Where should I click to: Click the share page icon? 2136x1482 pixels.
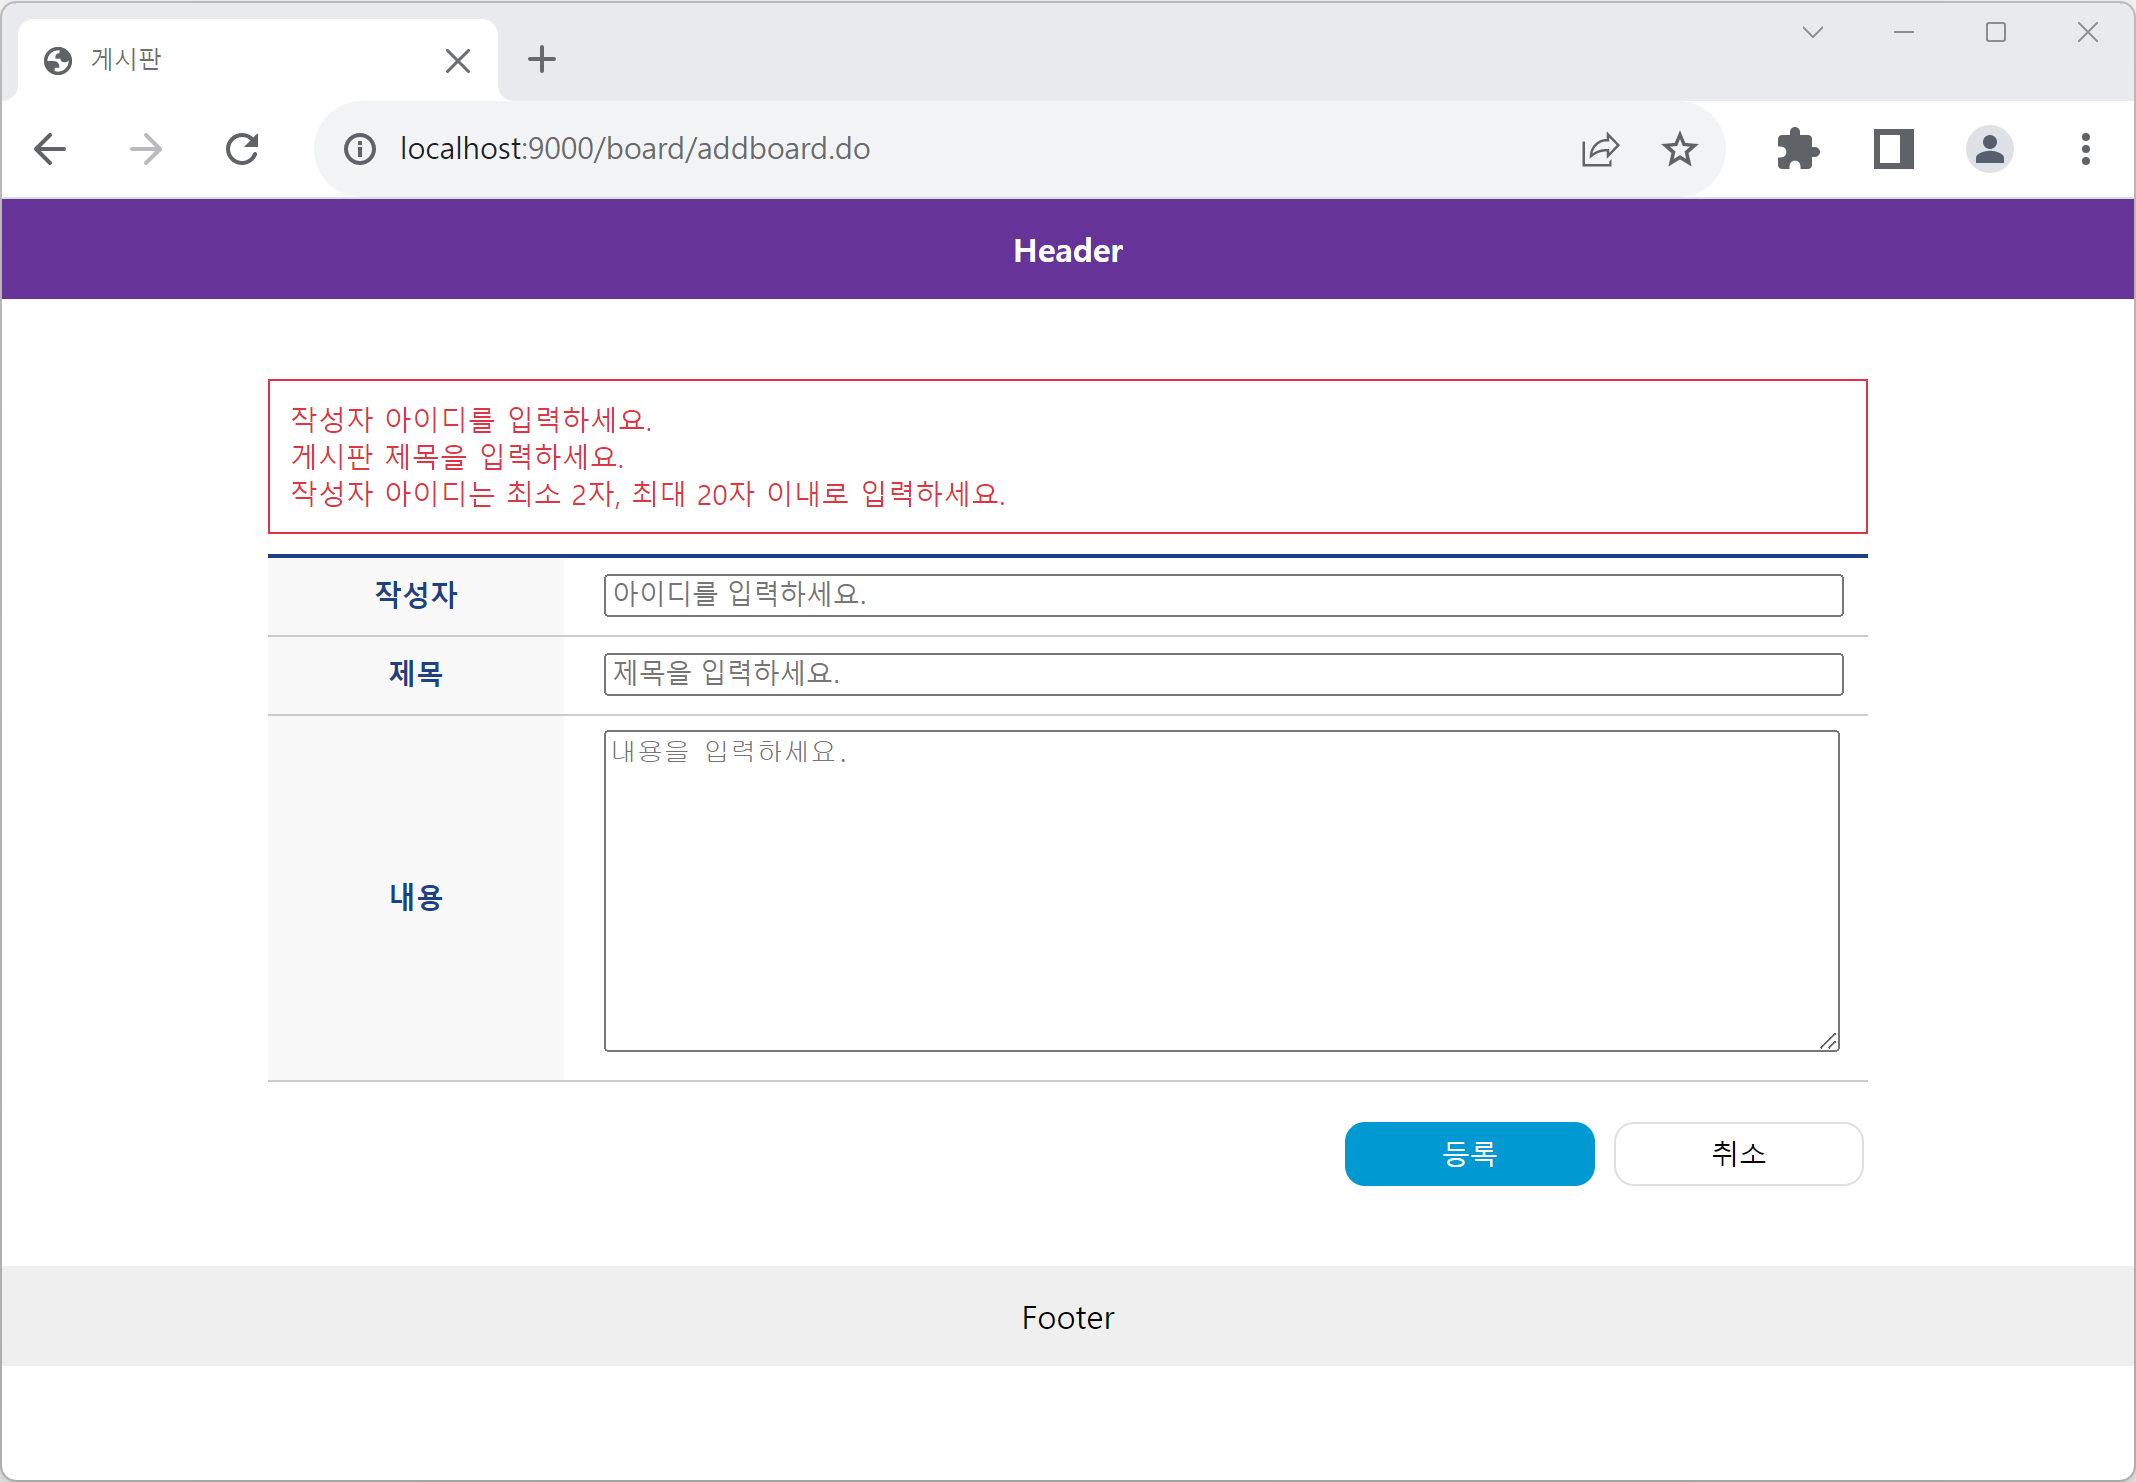tap(1600, 150)
